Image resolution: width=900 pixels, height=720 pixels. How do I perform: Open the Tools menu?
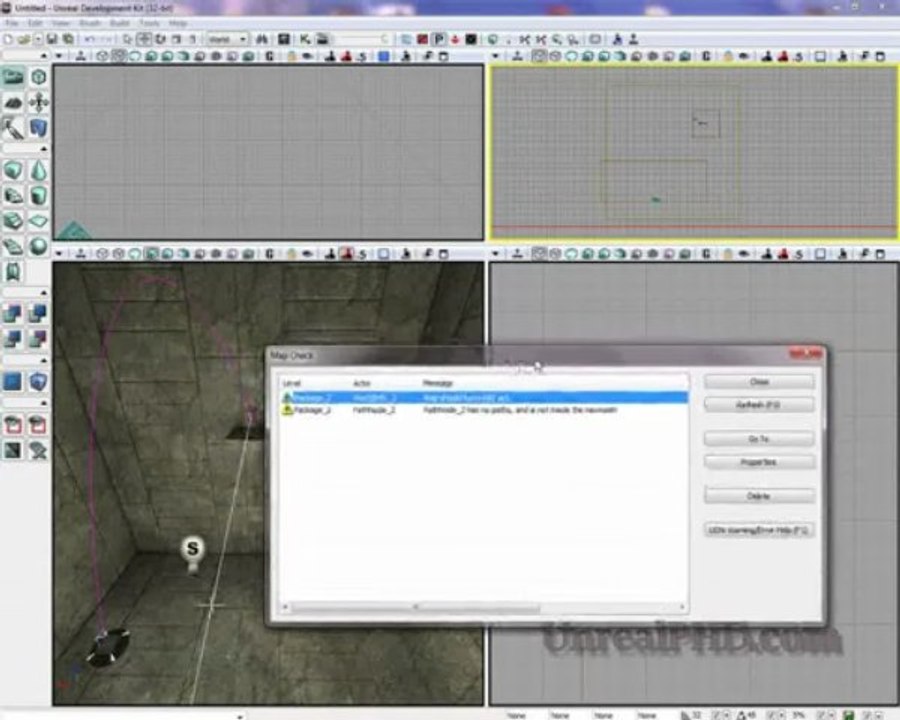coord(149,23)
